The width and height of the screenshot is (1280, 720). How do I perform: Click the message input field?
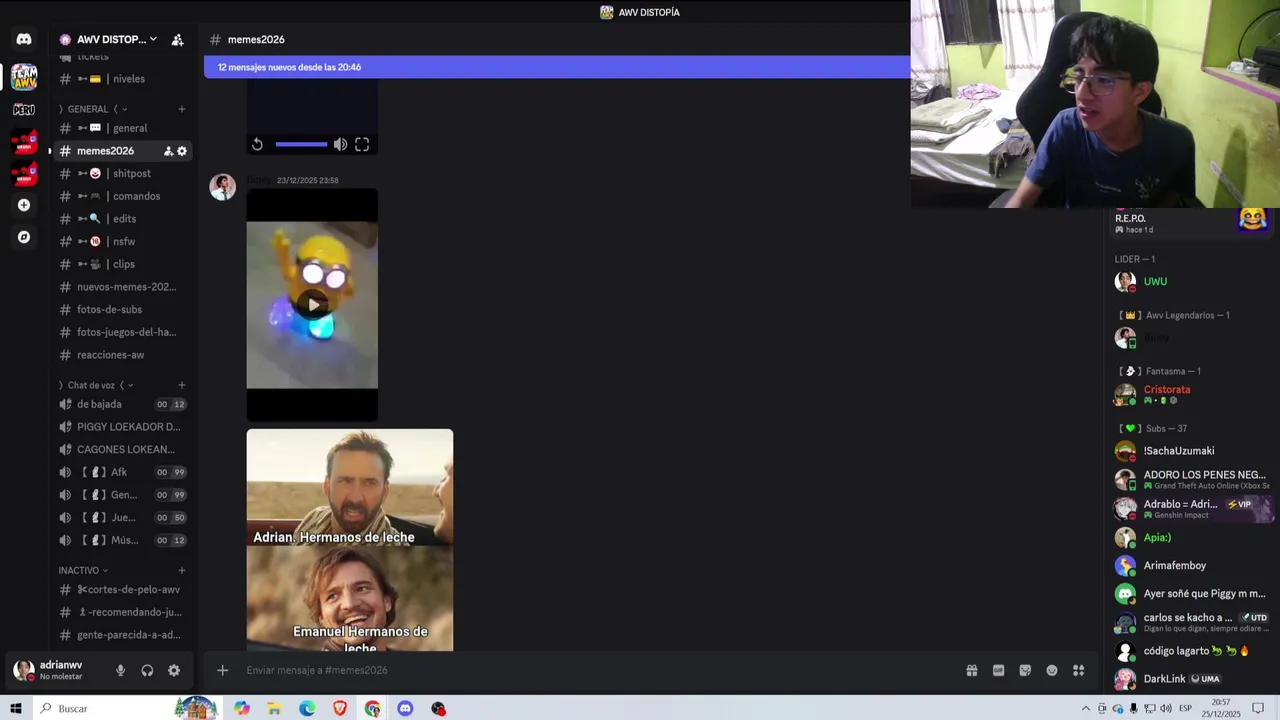click(595, 670)
